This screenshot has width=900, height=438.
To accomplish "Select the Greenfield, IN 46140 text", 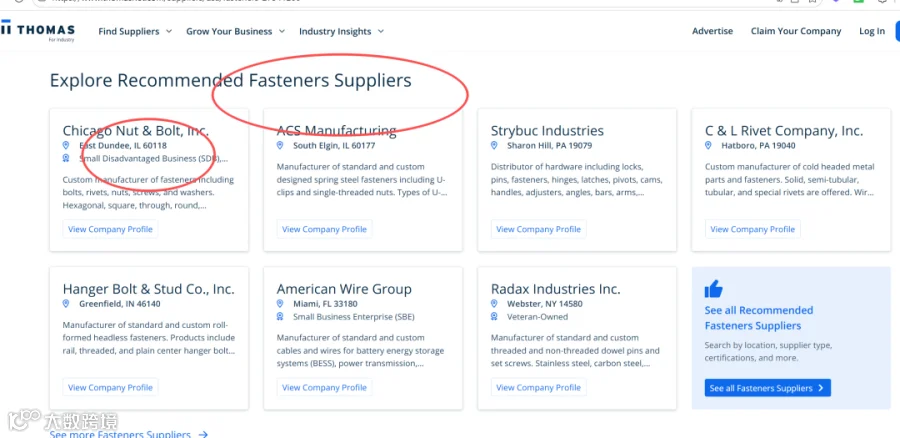I will [x=120, y=304].
